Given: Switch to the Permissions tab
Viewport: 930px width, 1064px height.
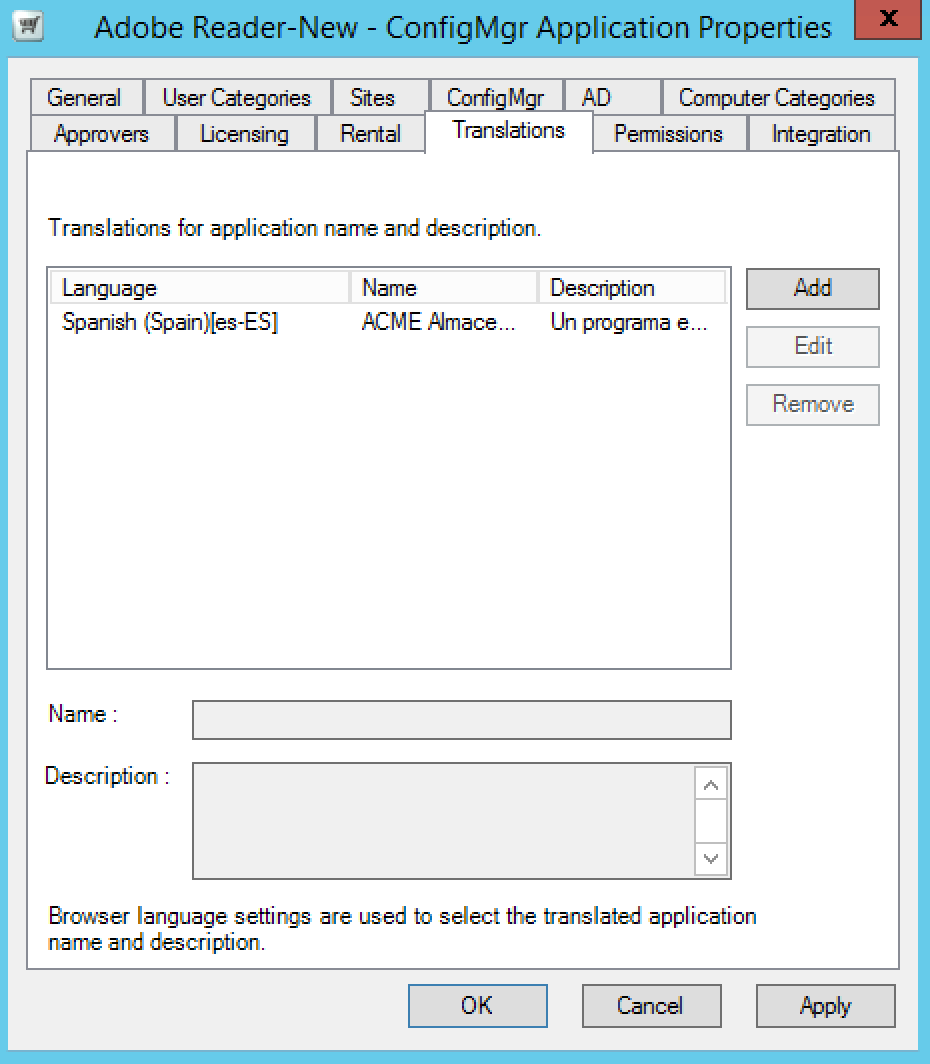Looking at the screenshot, I should tap(668, 134).
